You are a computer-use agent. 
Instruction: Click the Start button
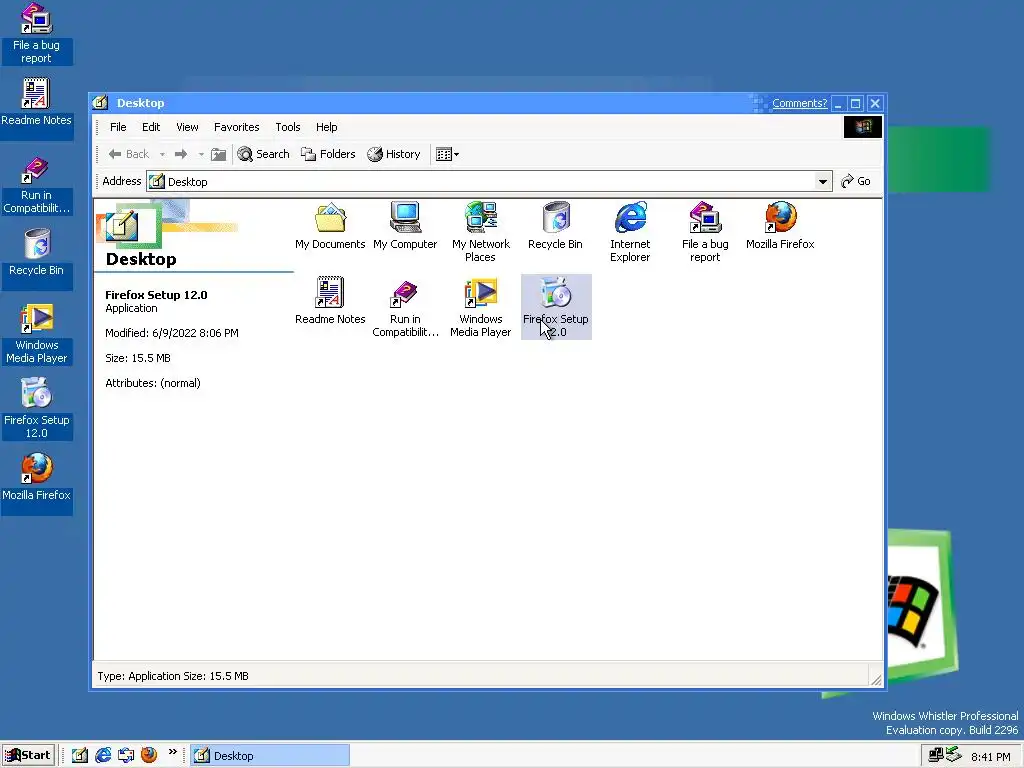click(x=28, y=756)
